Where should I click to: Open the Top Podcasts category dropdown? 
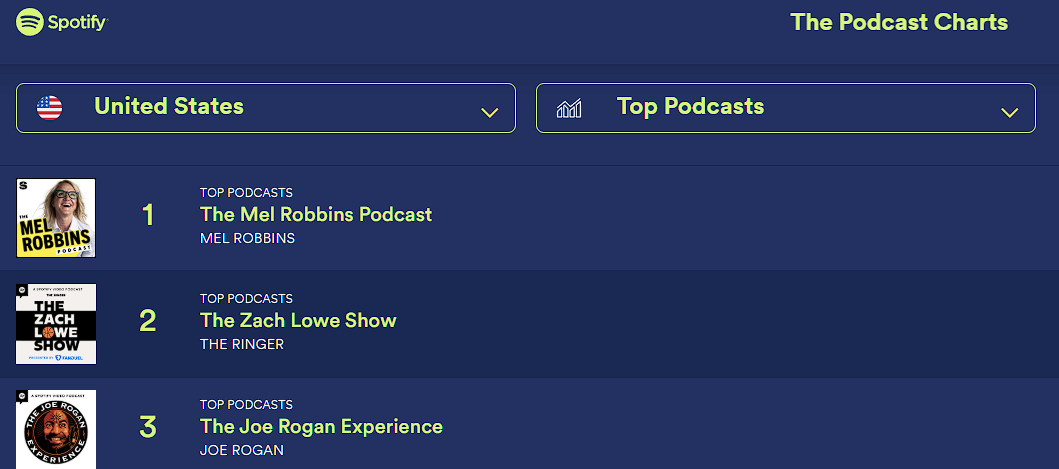tap(785, 108)
